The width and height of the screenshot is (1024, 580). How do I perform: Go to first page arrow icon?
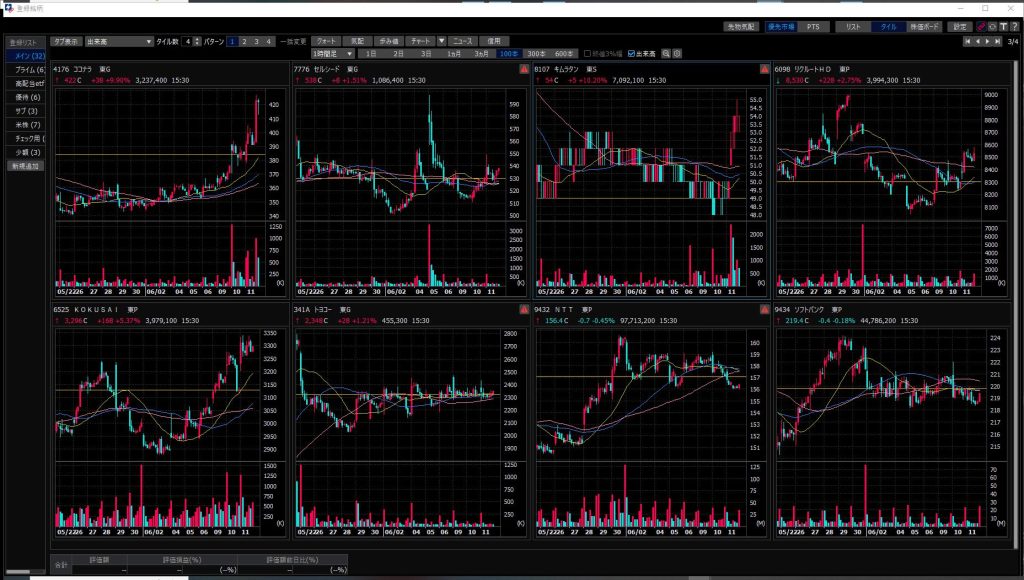[x=966, y=42]
